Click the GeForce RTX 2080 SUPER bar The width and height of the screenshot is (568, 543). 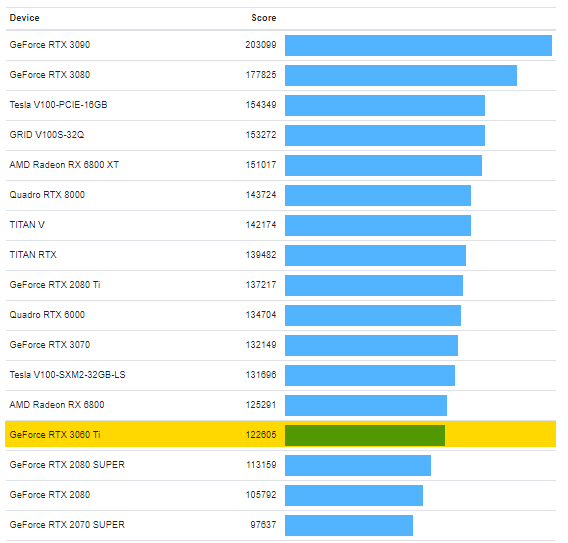click(x=358, y=466)
